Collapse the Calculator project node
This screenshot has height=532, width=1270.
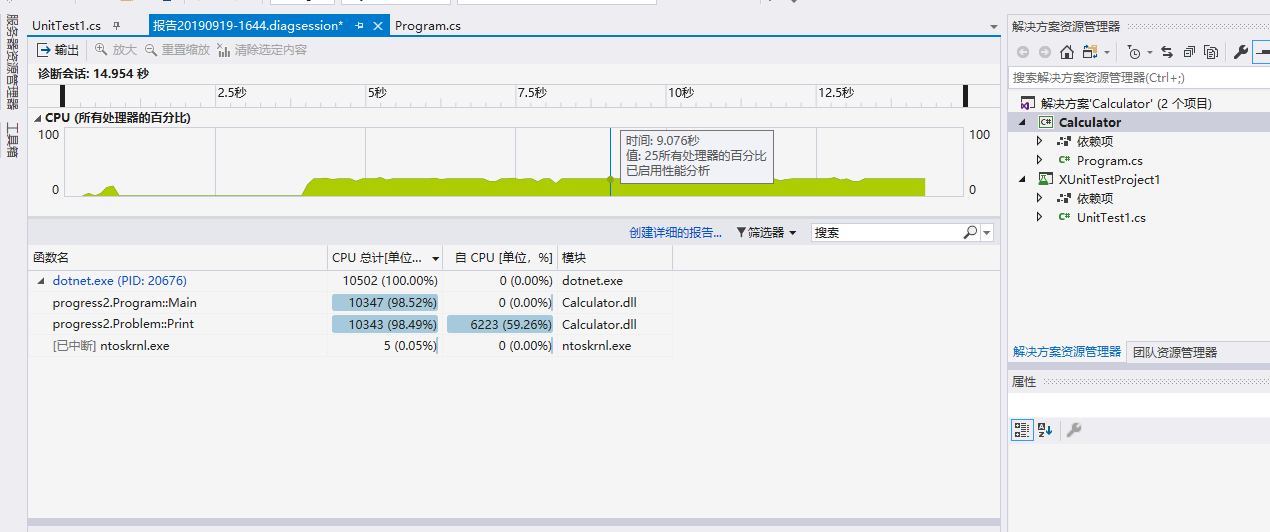tap(1023, 122)
